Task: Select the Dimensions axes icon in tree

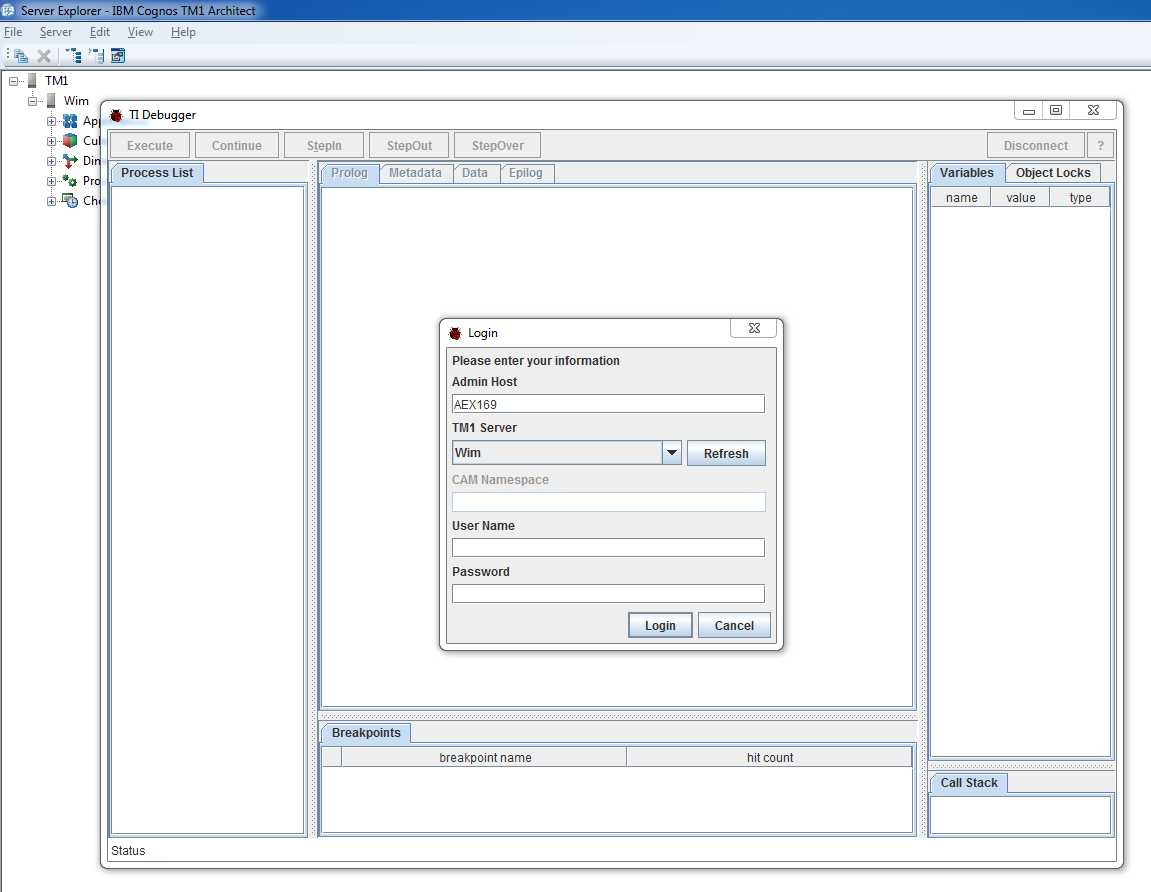Action: click(x=70, y=161)
